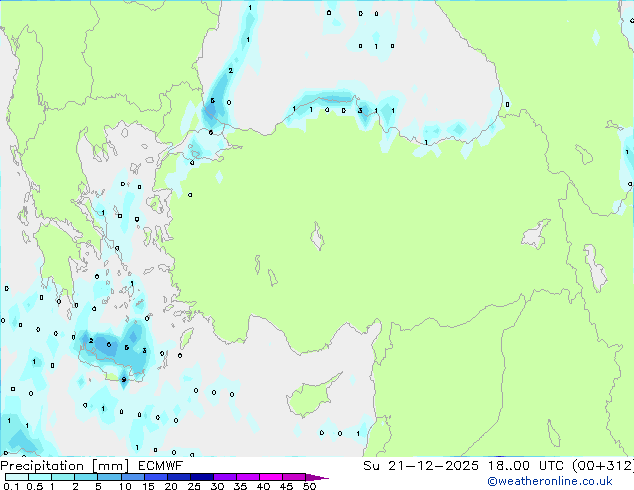Click the 20–25 mm dark blue swatch

[179, 477]
